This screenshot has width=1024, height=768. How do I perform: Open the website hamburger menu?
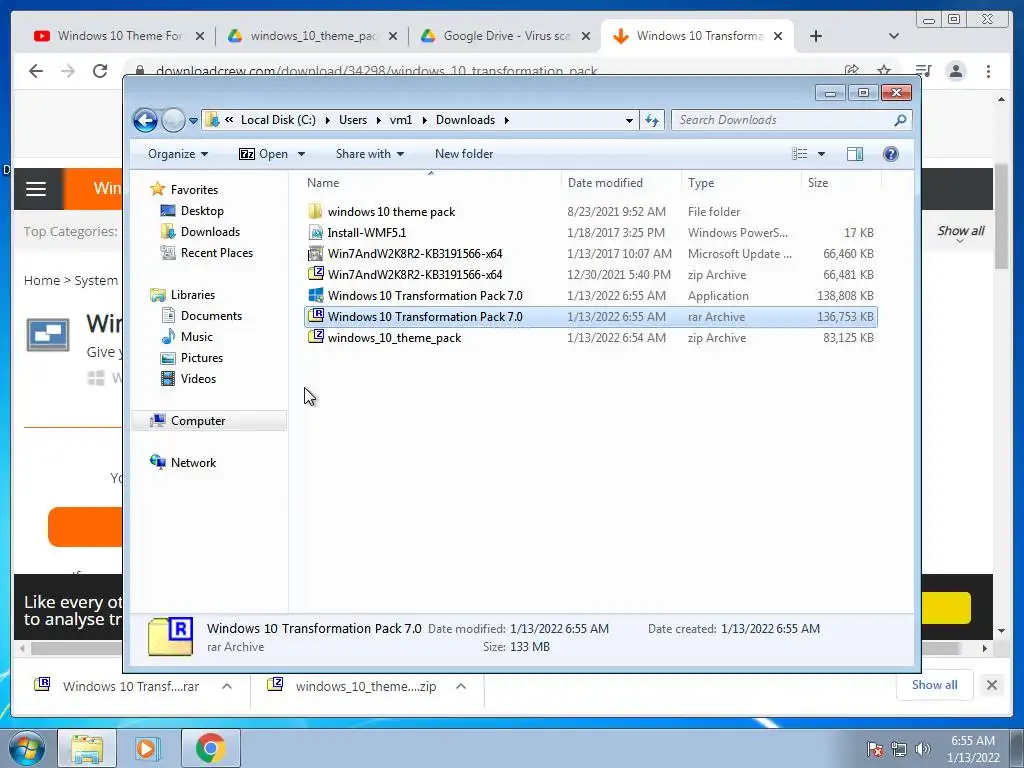click(36, 189)
